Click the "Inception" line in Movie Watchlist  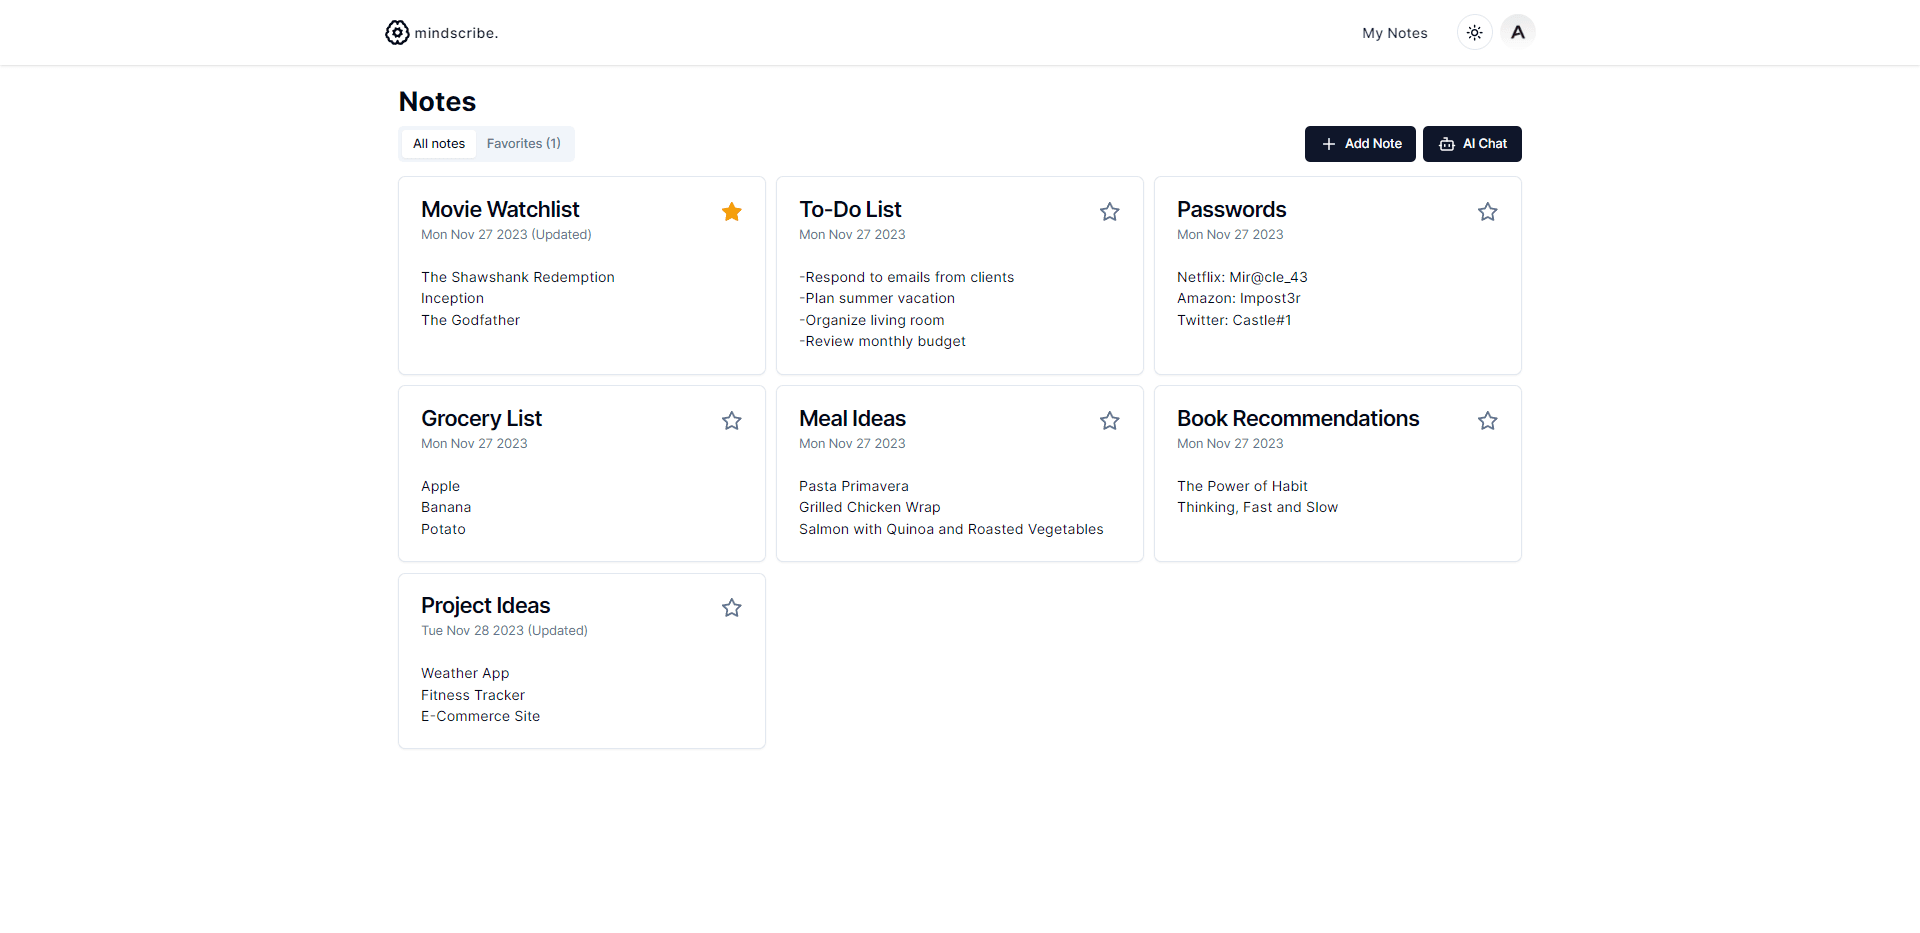pyautogui.click(x=452, y=298)
